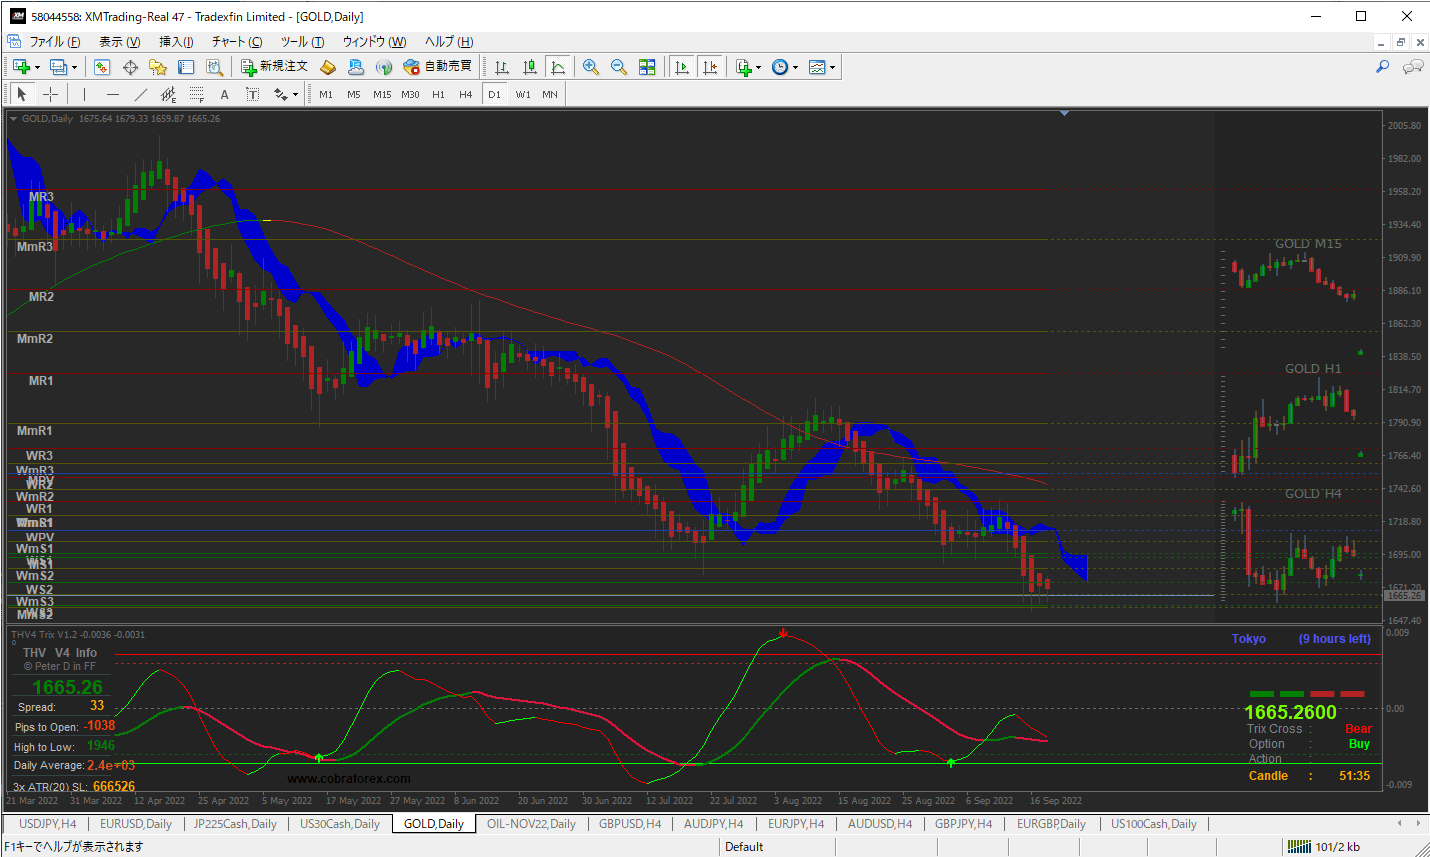Click the search magnifier icon at top right
Image resolution: width=1430 pixels, height=857 pixels.
[x=1383, y=67]
